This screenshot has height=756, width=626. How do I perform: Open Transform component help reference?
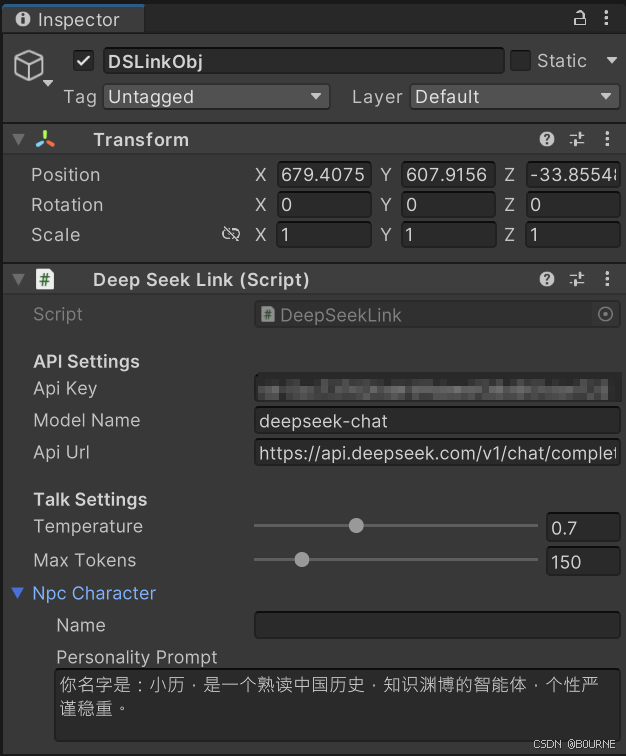[546, 139]
